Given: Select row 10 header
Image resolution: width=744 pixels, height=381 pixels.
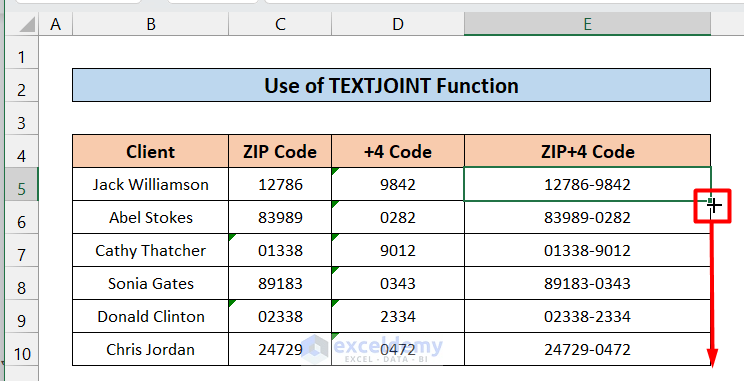Looking at the screenshot, I should tap(21, 349).
